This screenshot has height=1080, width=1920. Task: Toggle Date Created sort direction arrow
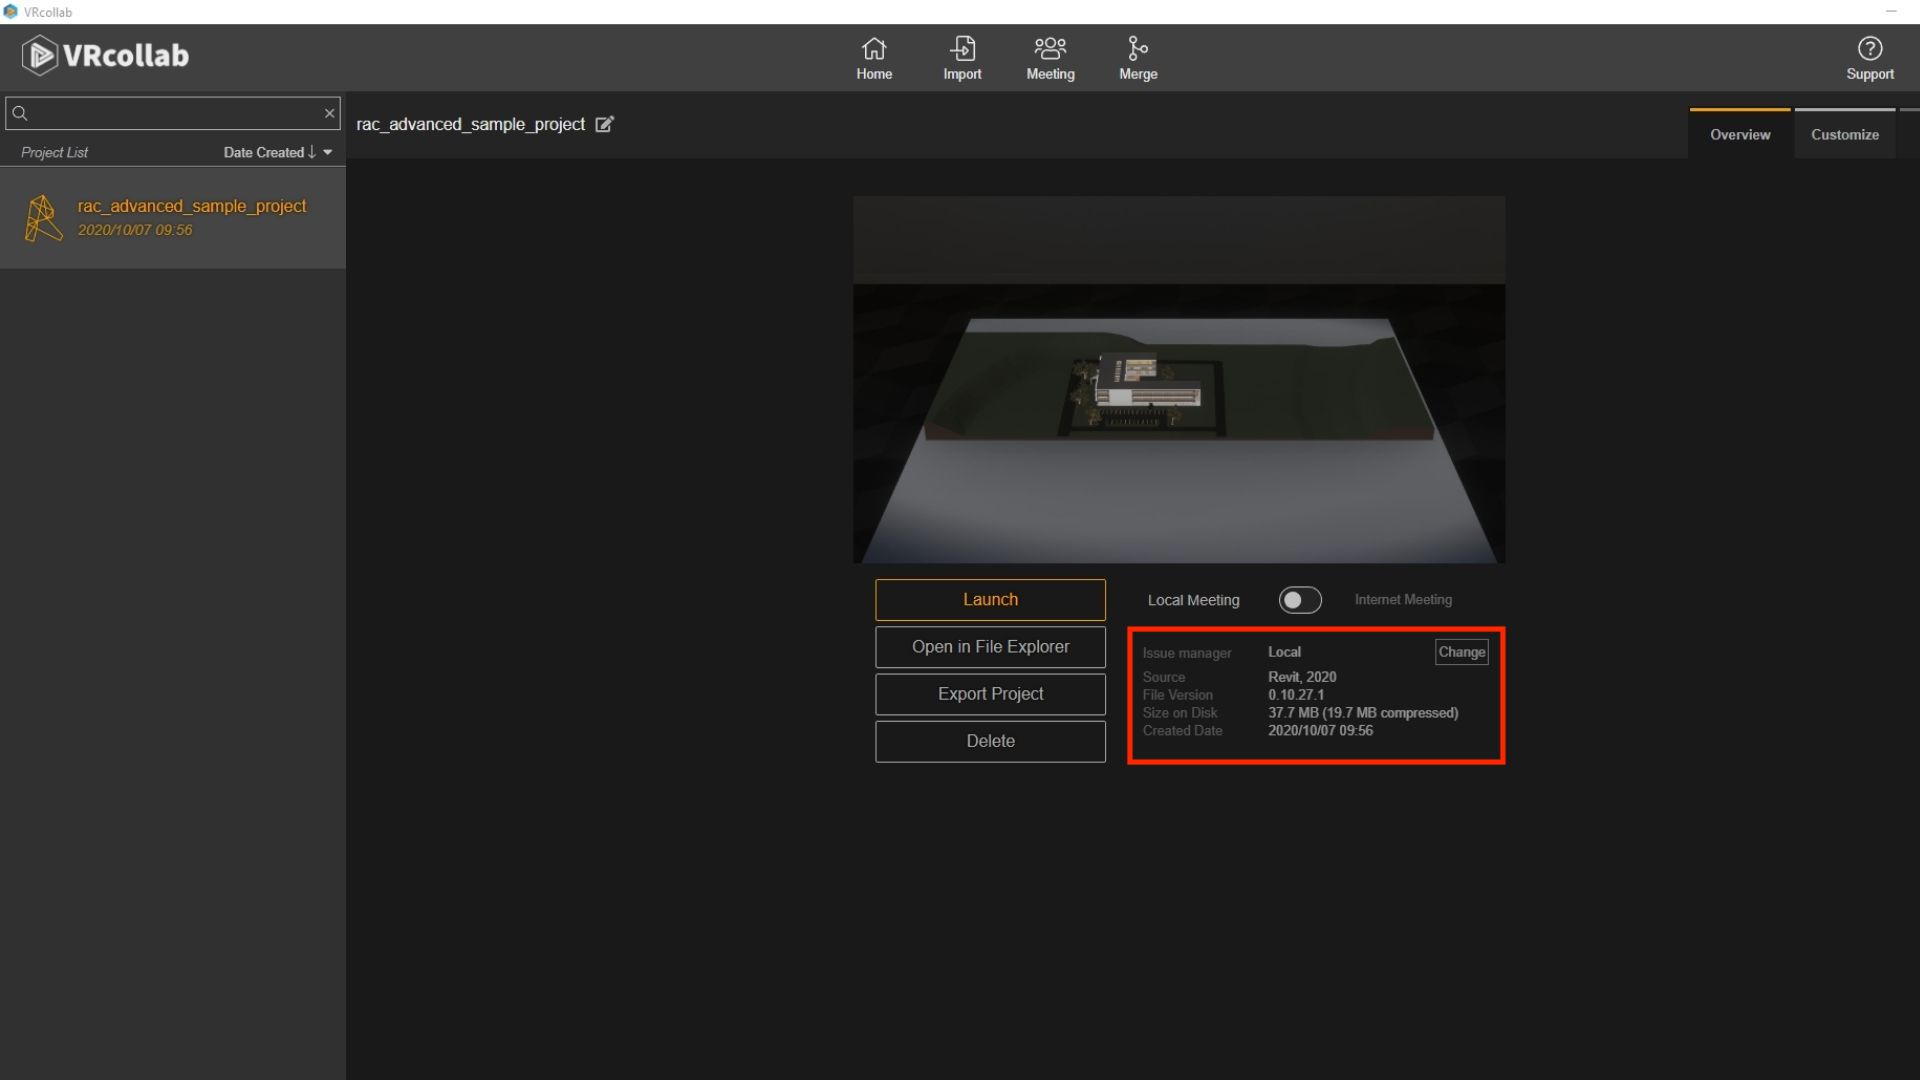point(312,152)
